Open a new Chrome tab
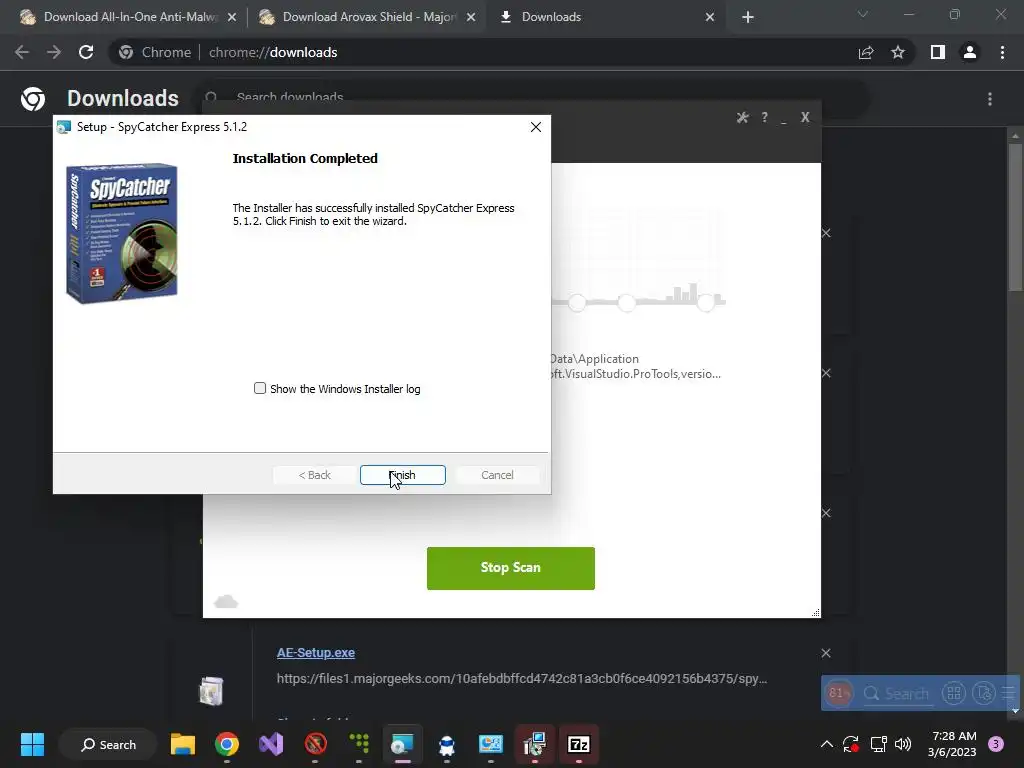 click(x=748, y=17)
